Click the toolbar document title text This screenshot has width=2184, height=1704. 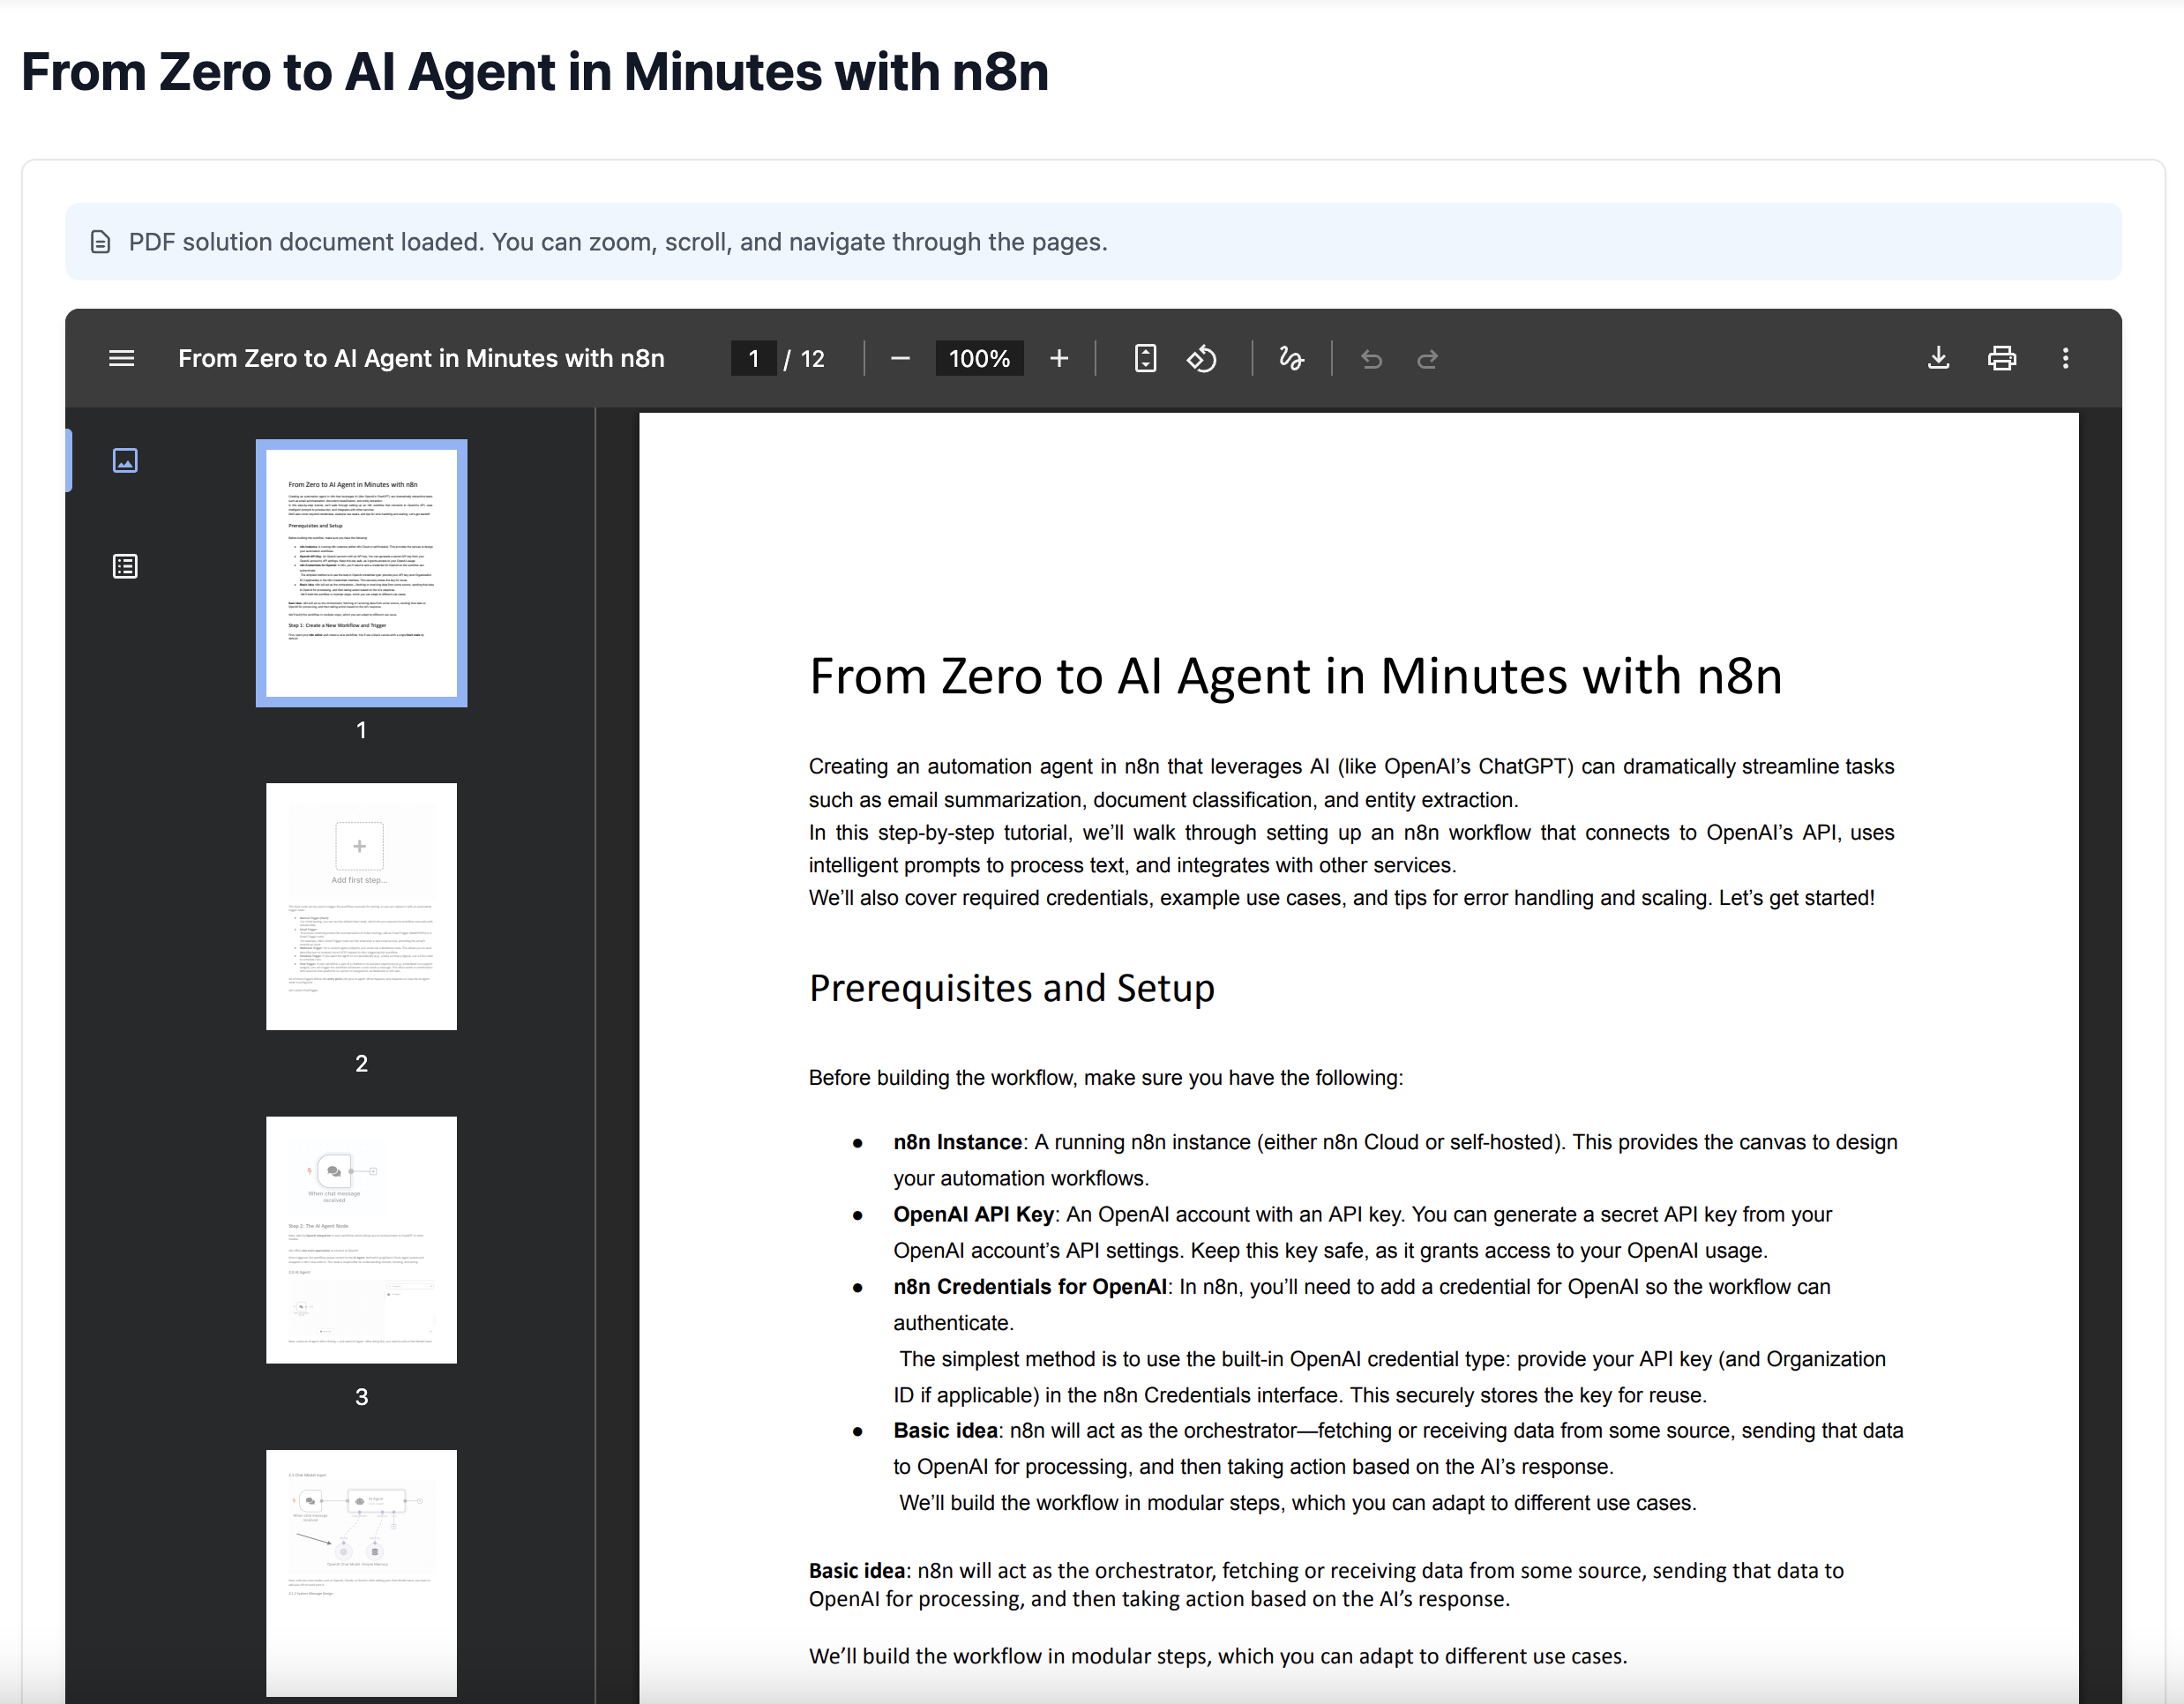[x=421, y=358]
